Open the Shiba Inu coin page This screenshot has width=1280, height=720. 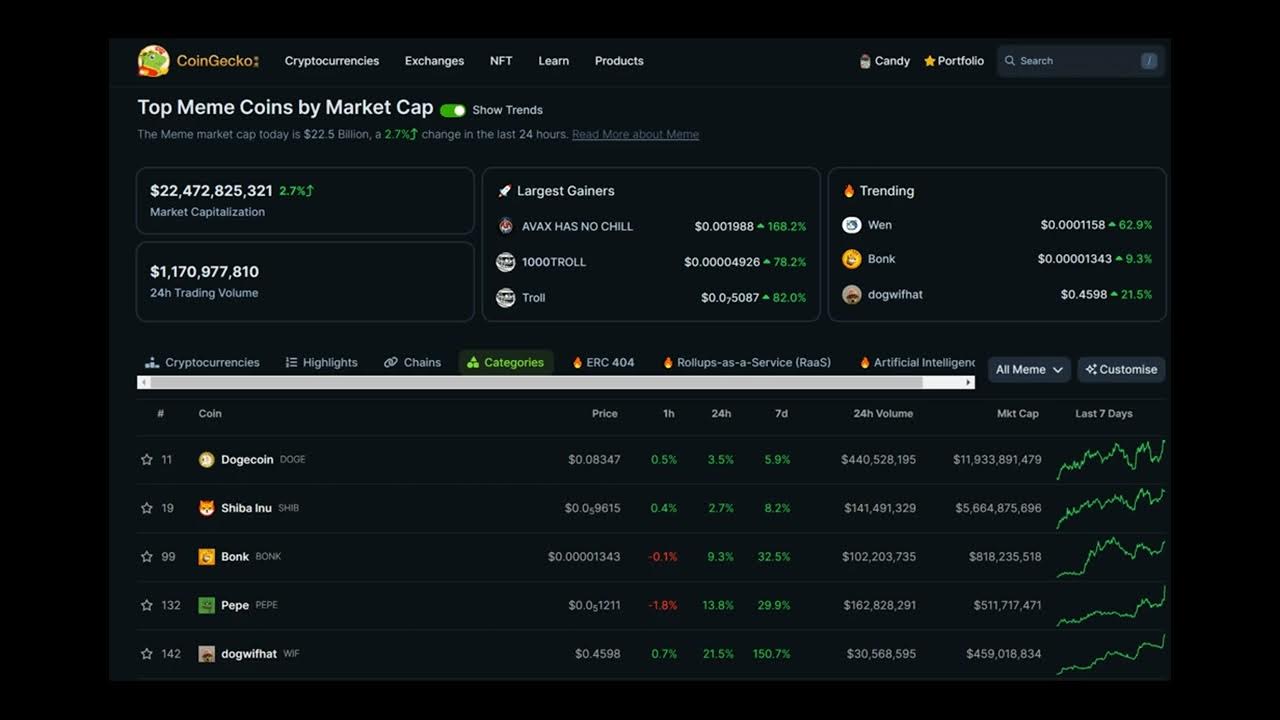246,508
